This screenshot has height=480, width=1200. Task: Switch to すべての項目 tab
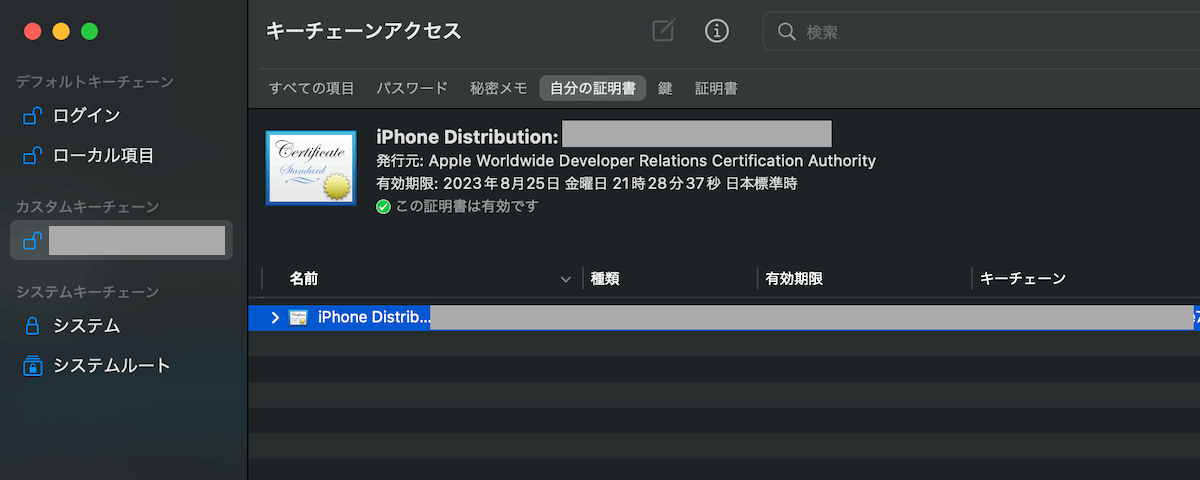coord(312,88)
